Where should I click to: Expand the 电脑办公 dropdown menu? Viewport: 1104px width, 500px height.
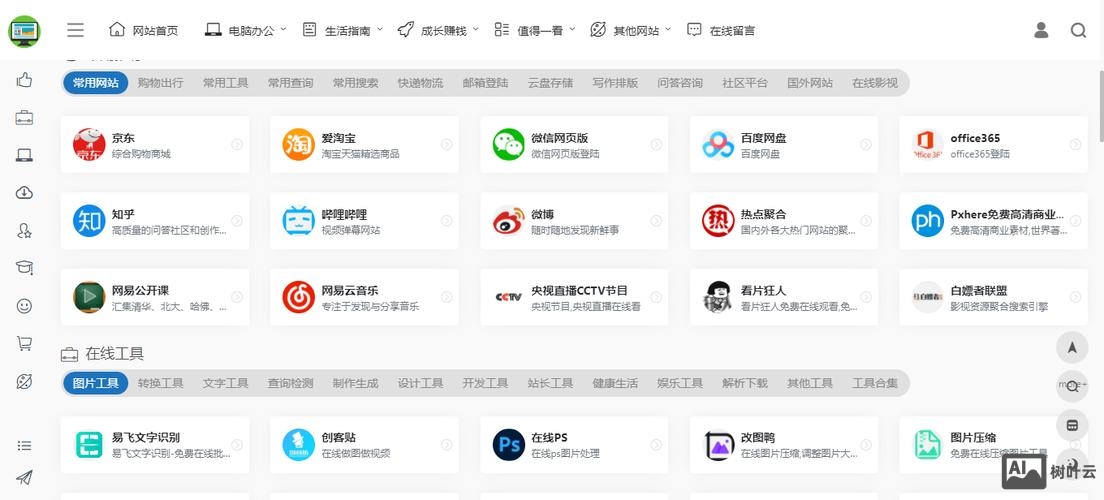point(246,30)
